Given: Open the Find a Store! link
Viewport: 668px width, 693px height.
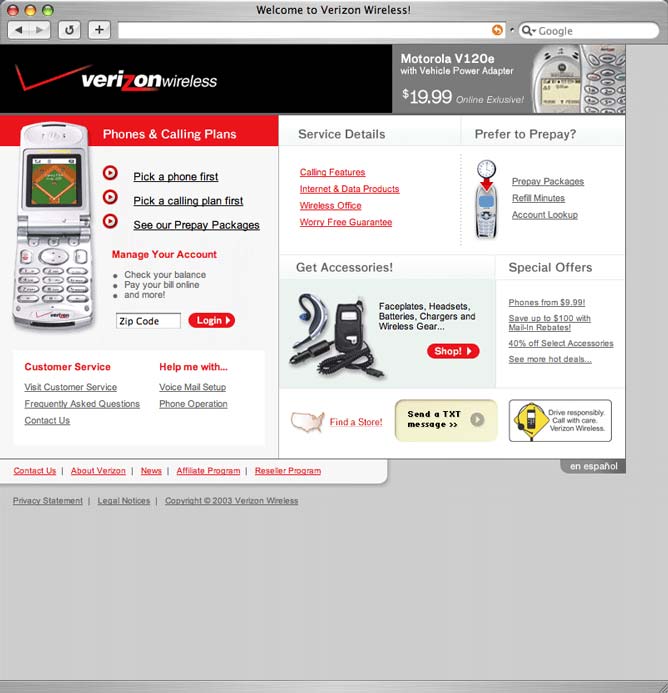Looking at the screenshot, I should click(x=356, y=422).
